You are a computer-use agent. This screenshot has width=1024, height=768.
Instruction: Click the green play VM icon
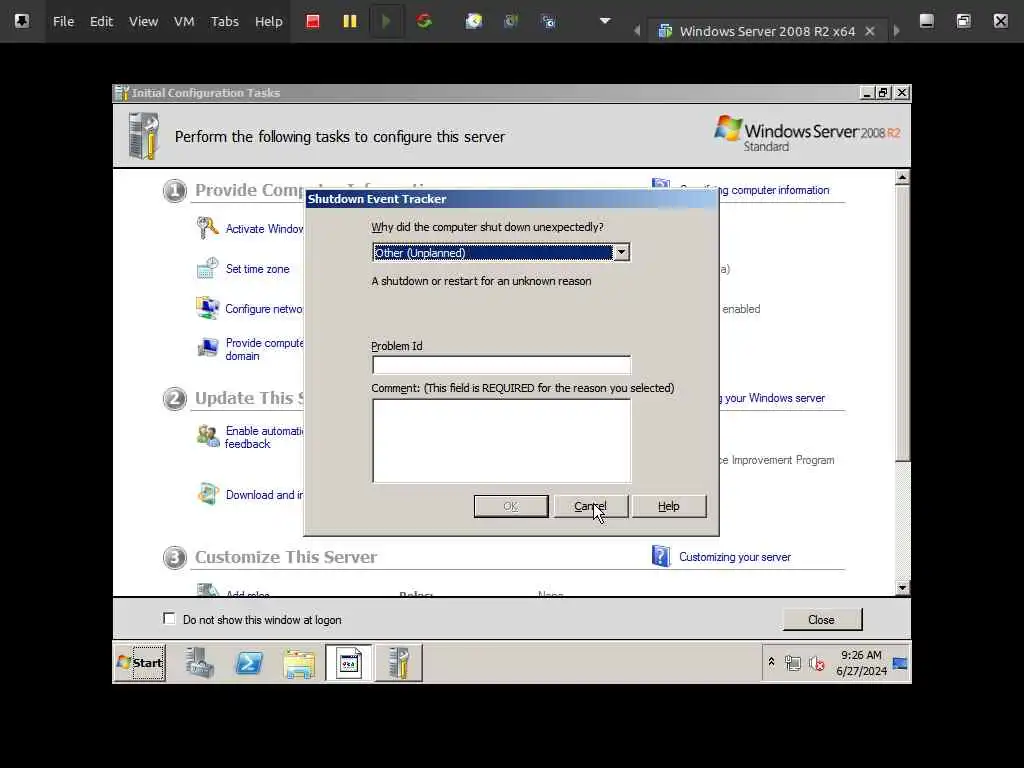point(386,22)
